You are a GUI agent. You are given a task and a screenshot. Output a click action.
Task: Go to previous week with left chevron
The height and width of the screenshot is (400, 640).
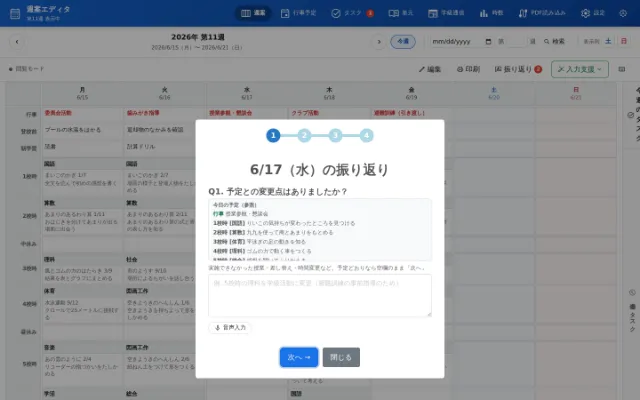(17, 42)
